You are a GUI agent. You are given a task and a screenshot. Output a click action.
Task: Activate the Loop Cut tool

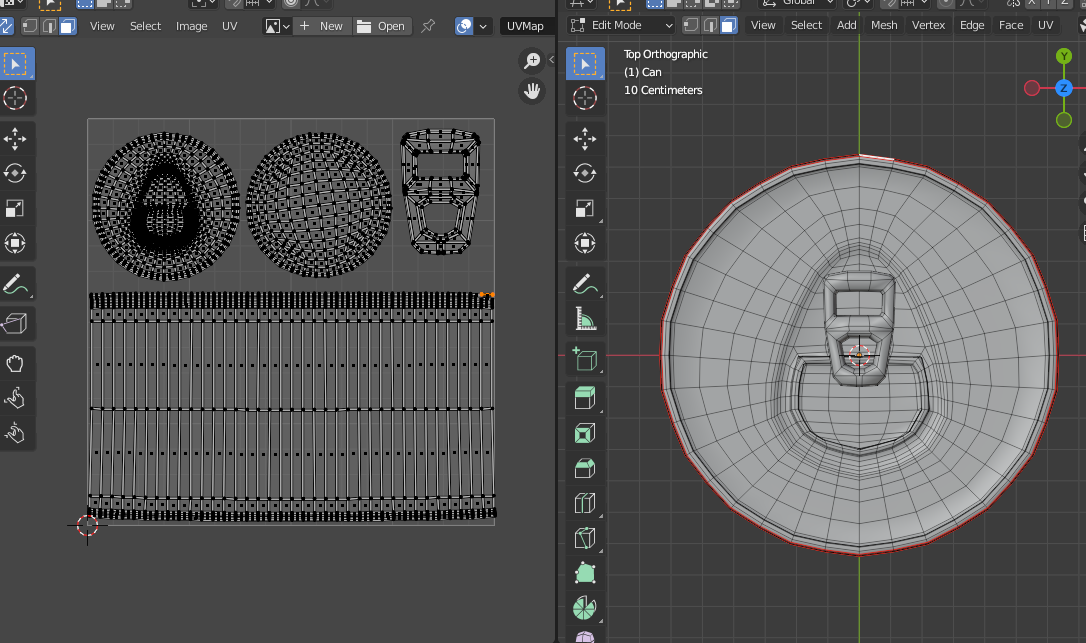(x=585, y=503)
